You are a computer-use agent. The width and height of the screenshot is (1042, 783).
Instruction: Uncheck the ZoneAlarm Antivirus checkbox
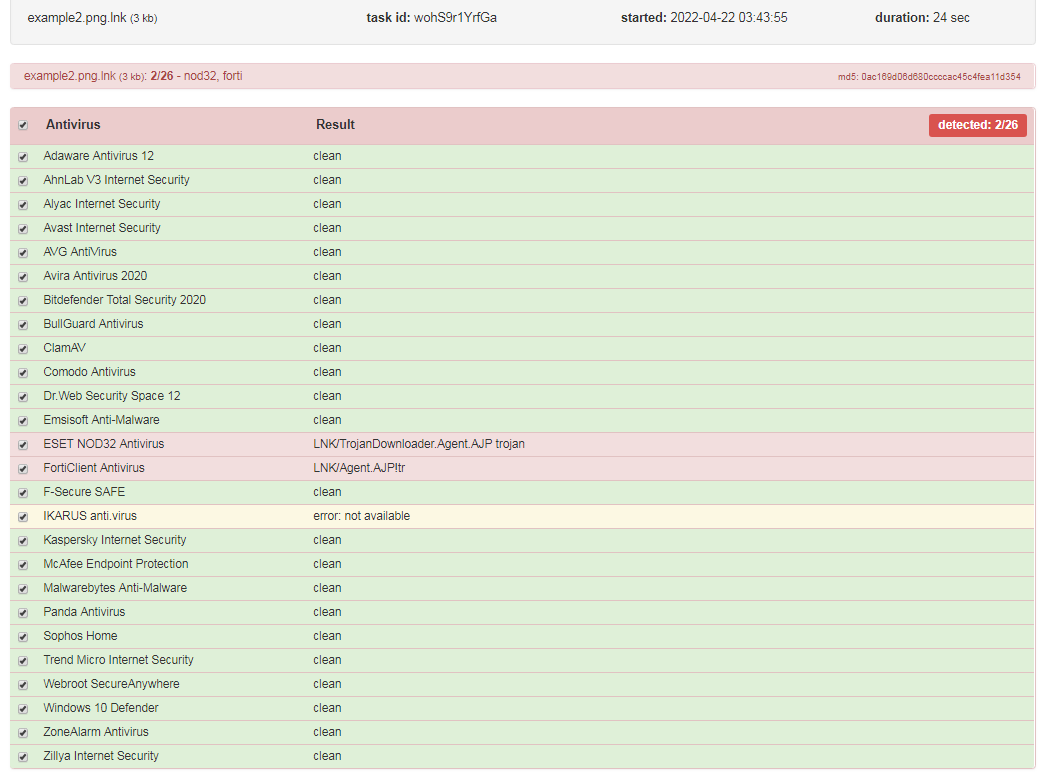click(23, 732)
